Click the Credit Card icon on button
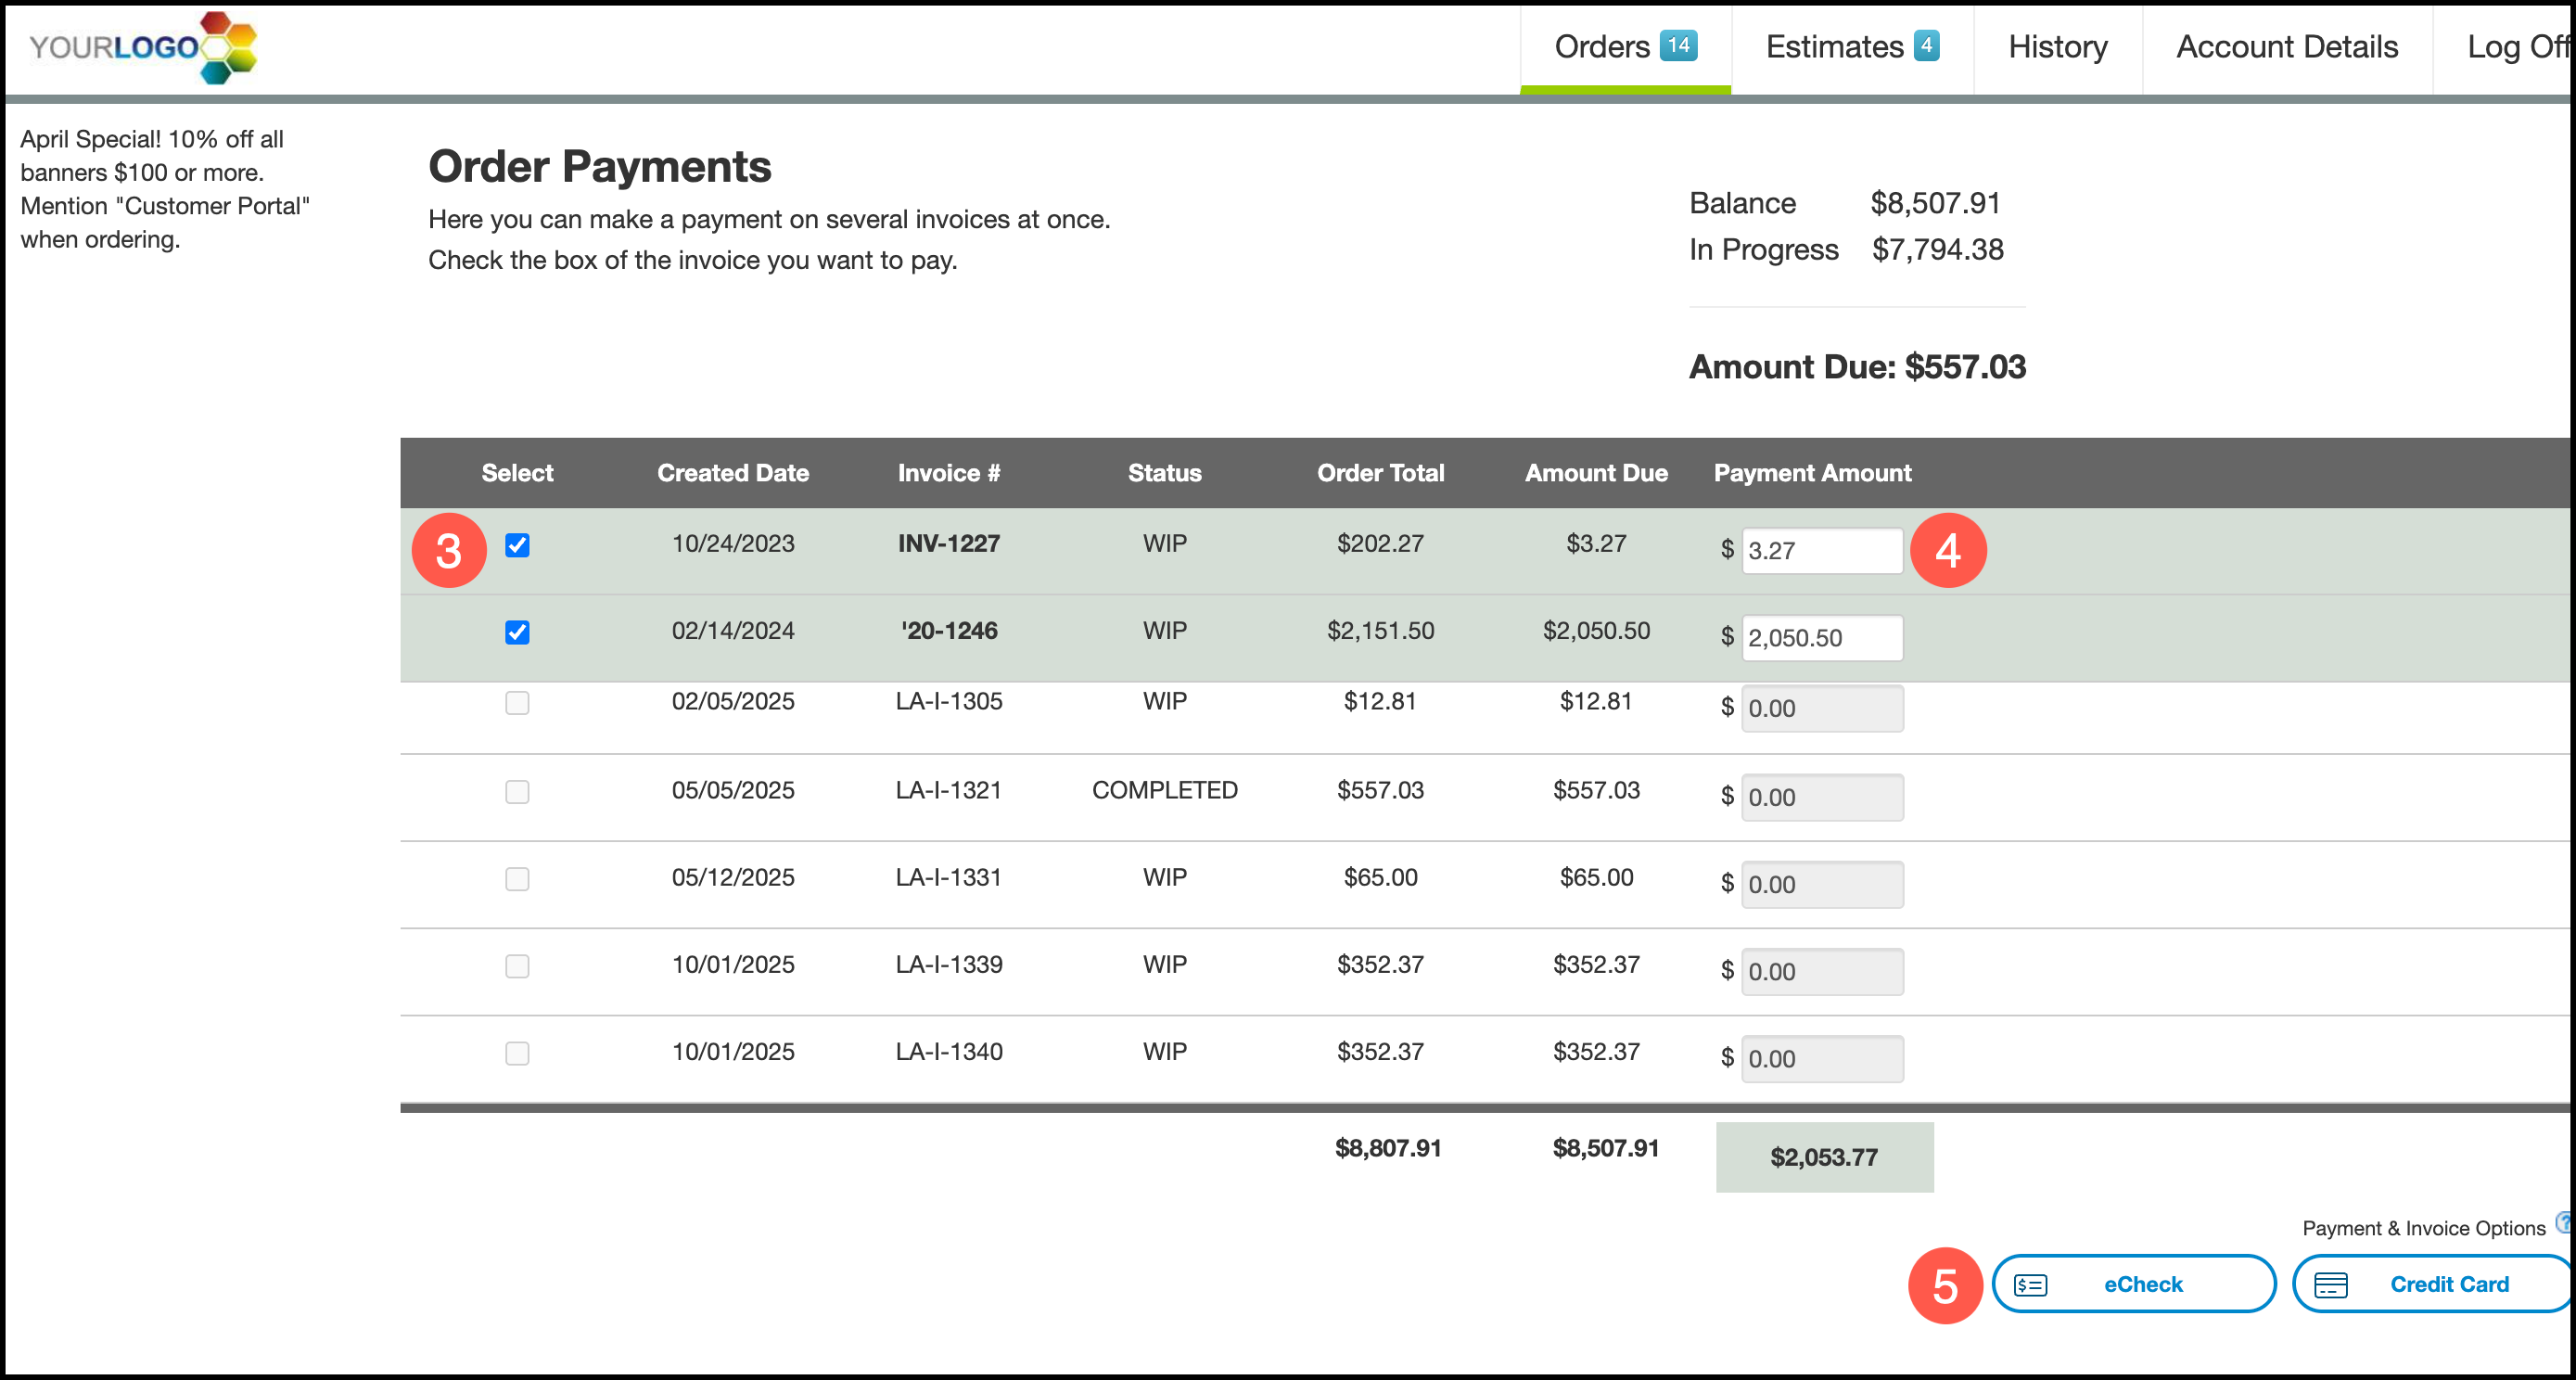The image size is (2576, 1380). pos(2331,1285)
